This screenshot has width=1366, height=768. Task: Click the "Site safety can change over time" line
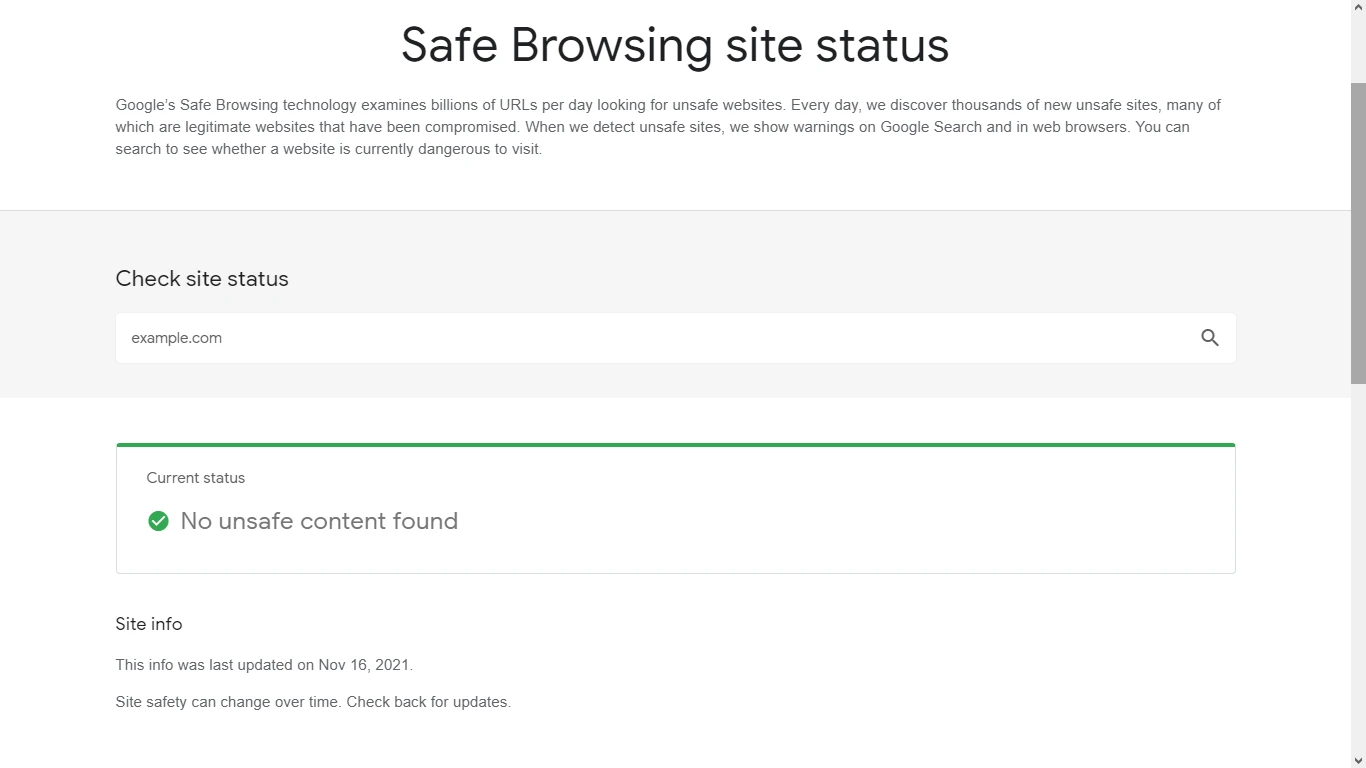click(228, 702)
